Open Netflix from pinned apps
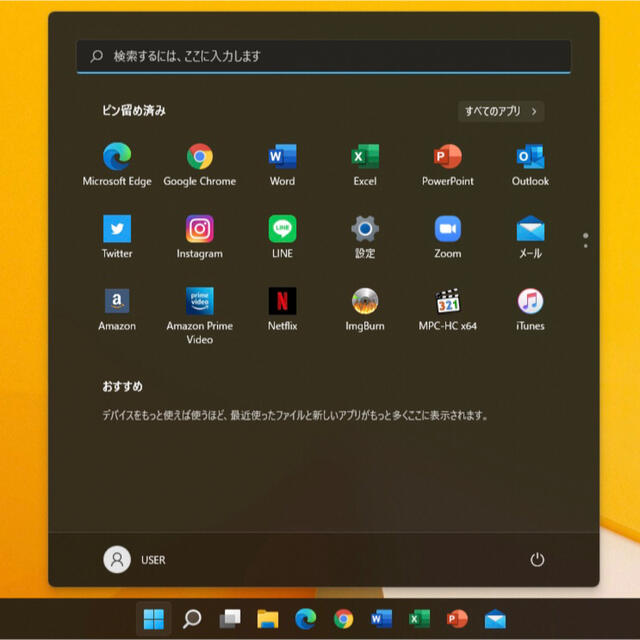Screen dimensions: 640x640 (x=282, y=309)
